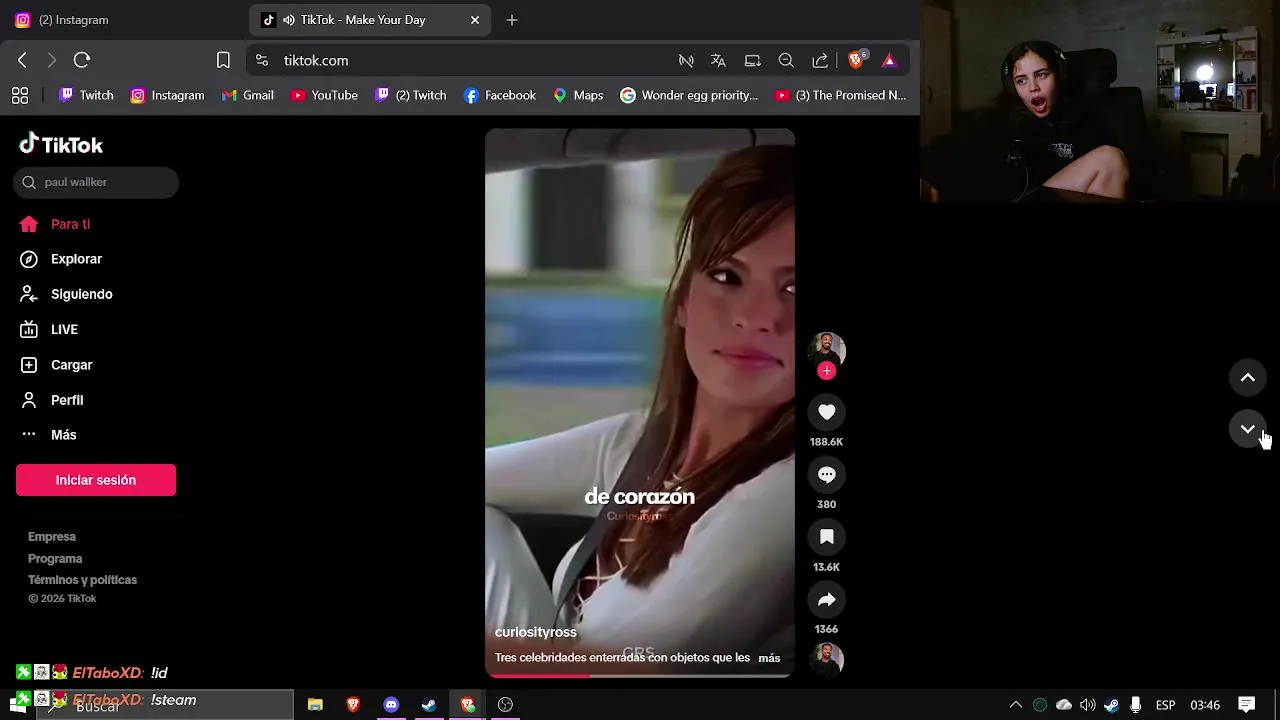This screenshot has width=1280, height=720.
Task: Open curiosityross creator avatar
Action: (x=826, y=351)
